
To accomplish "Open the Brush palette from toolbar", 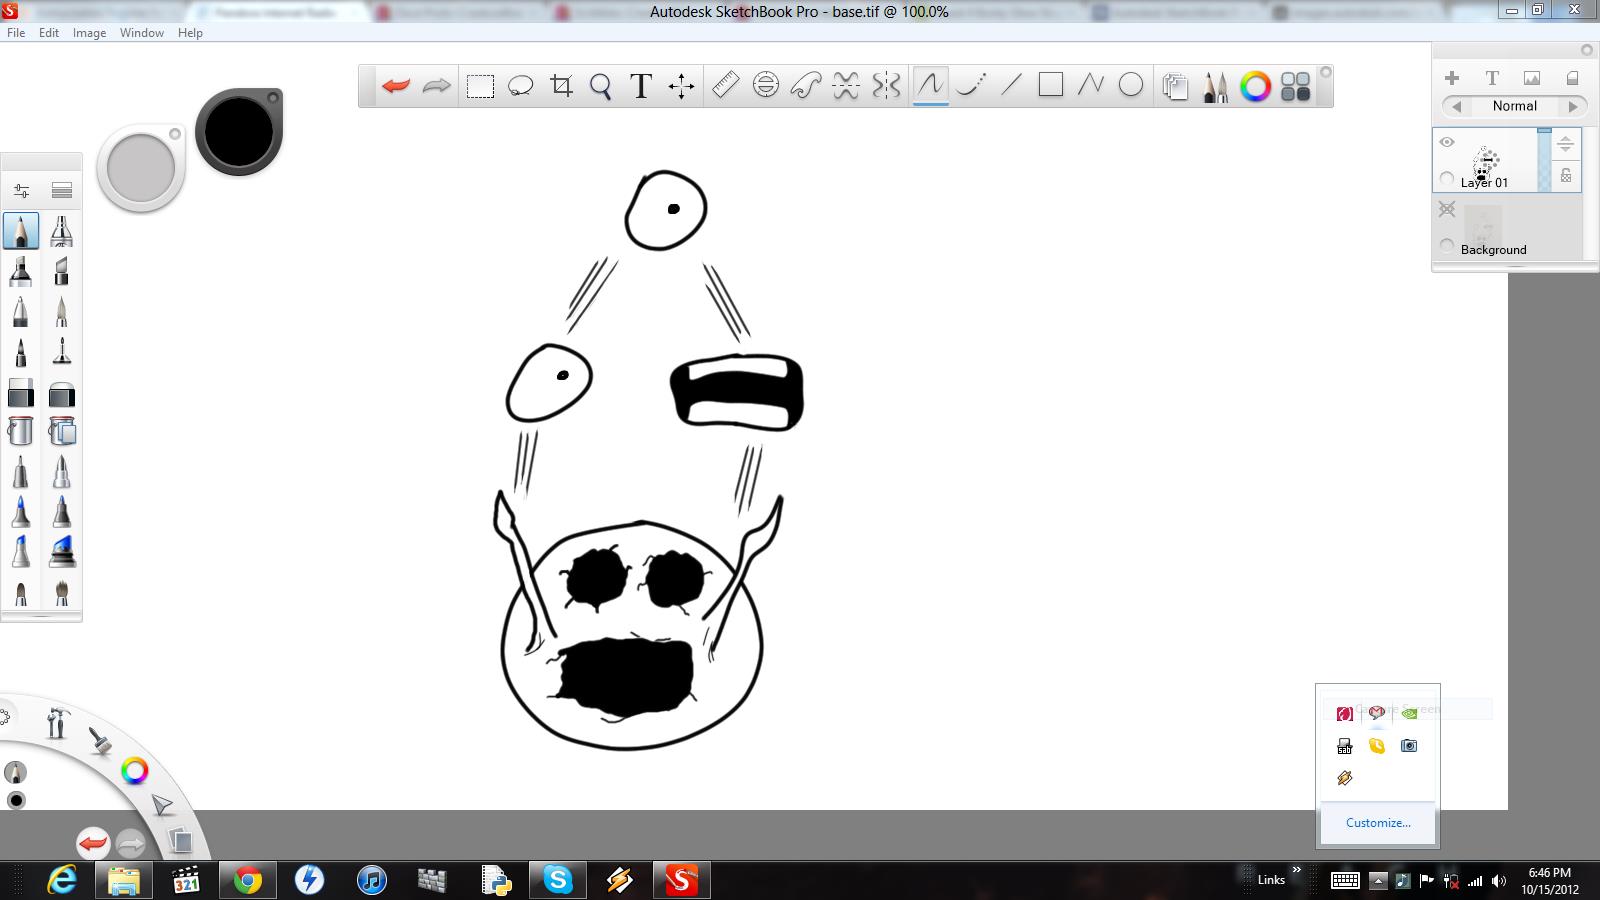I will tap(1216, 87).
